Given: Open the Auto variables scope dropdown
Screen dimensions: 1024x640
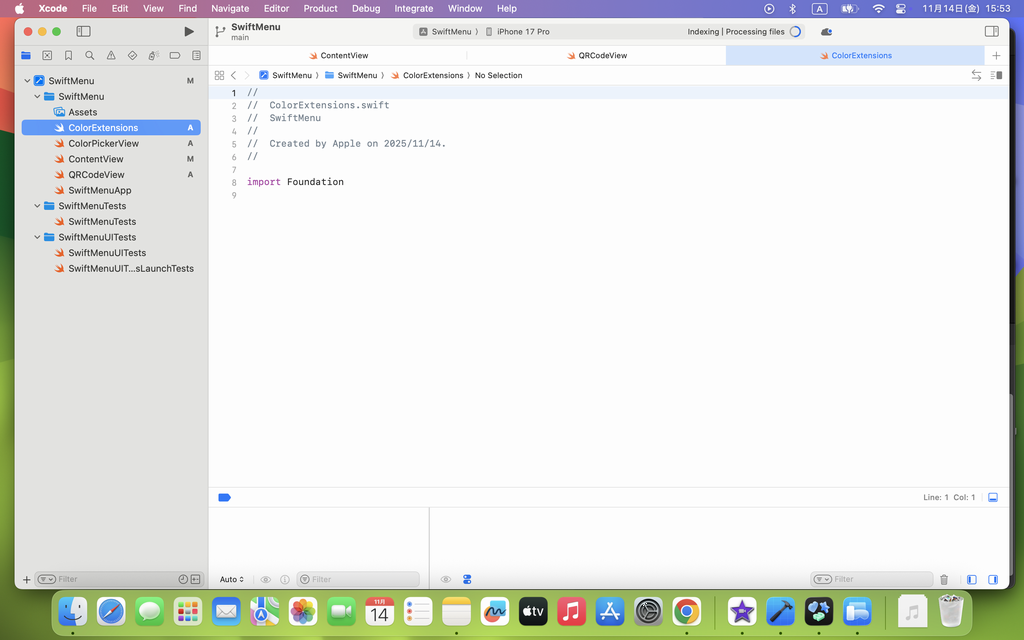Looking at the screenshot, I should (x=232, y=579).
